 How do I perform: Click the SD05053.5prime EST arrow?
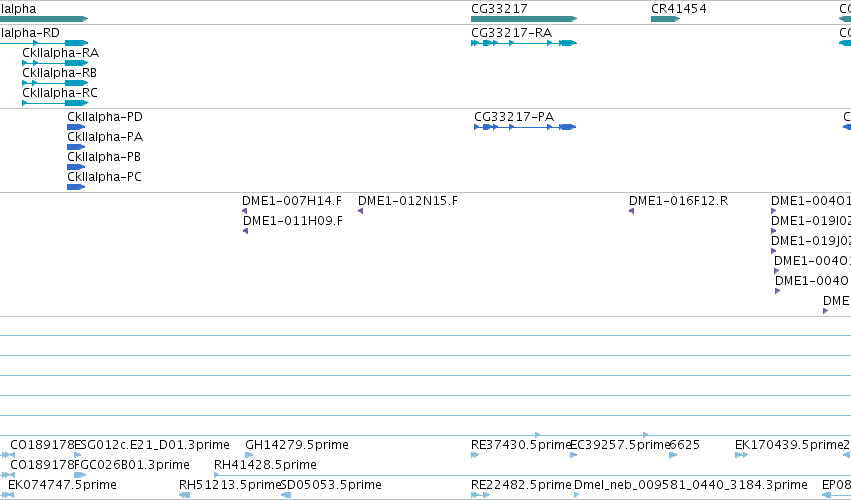pos(286,495)
